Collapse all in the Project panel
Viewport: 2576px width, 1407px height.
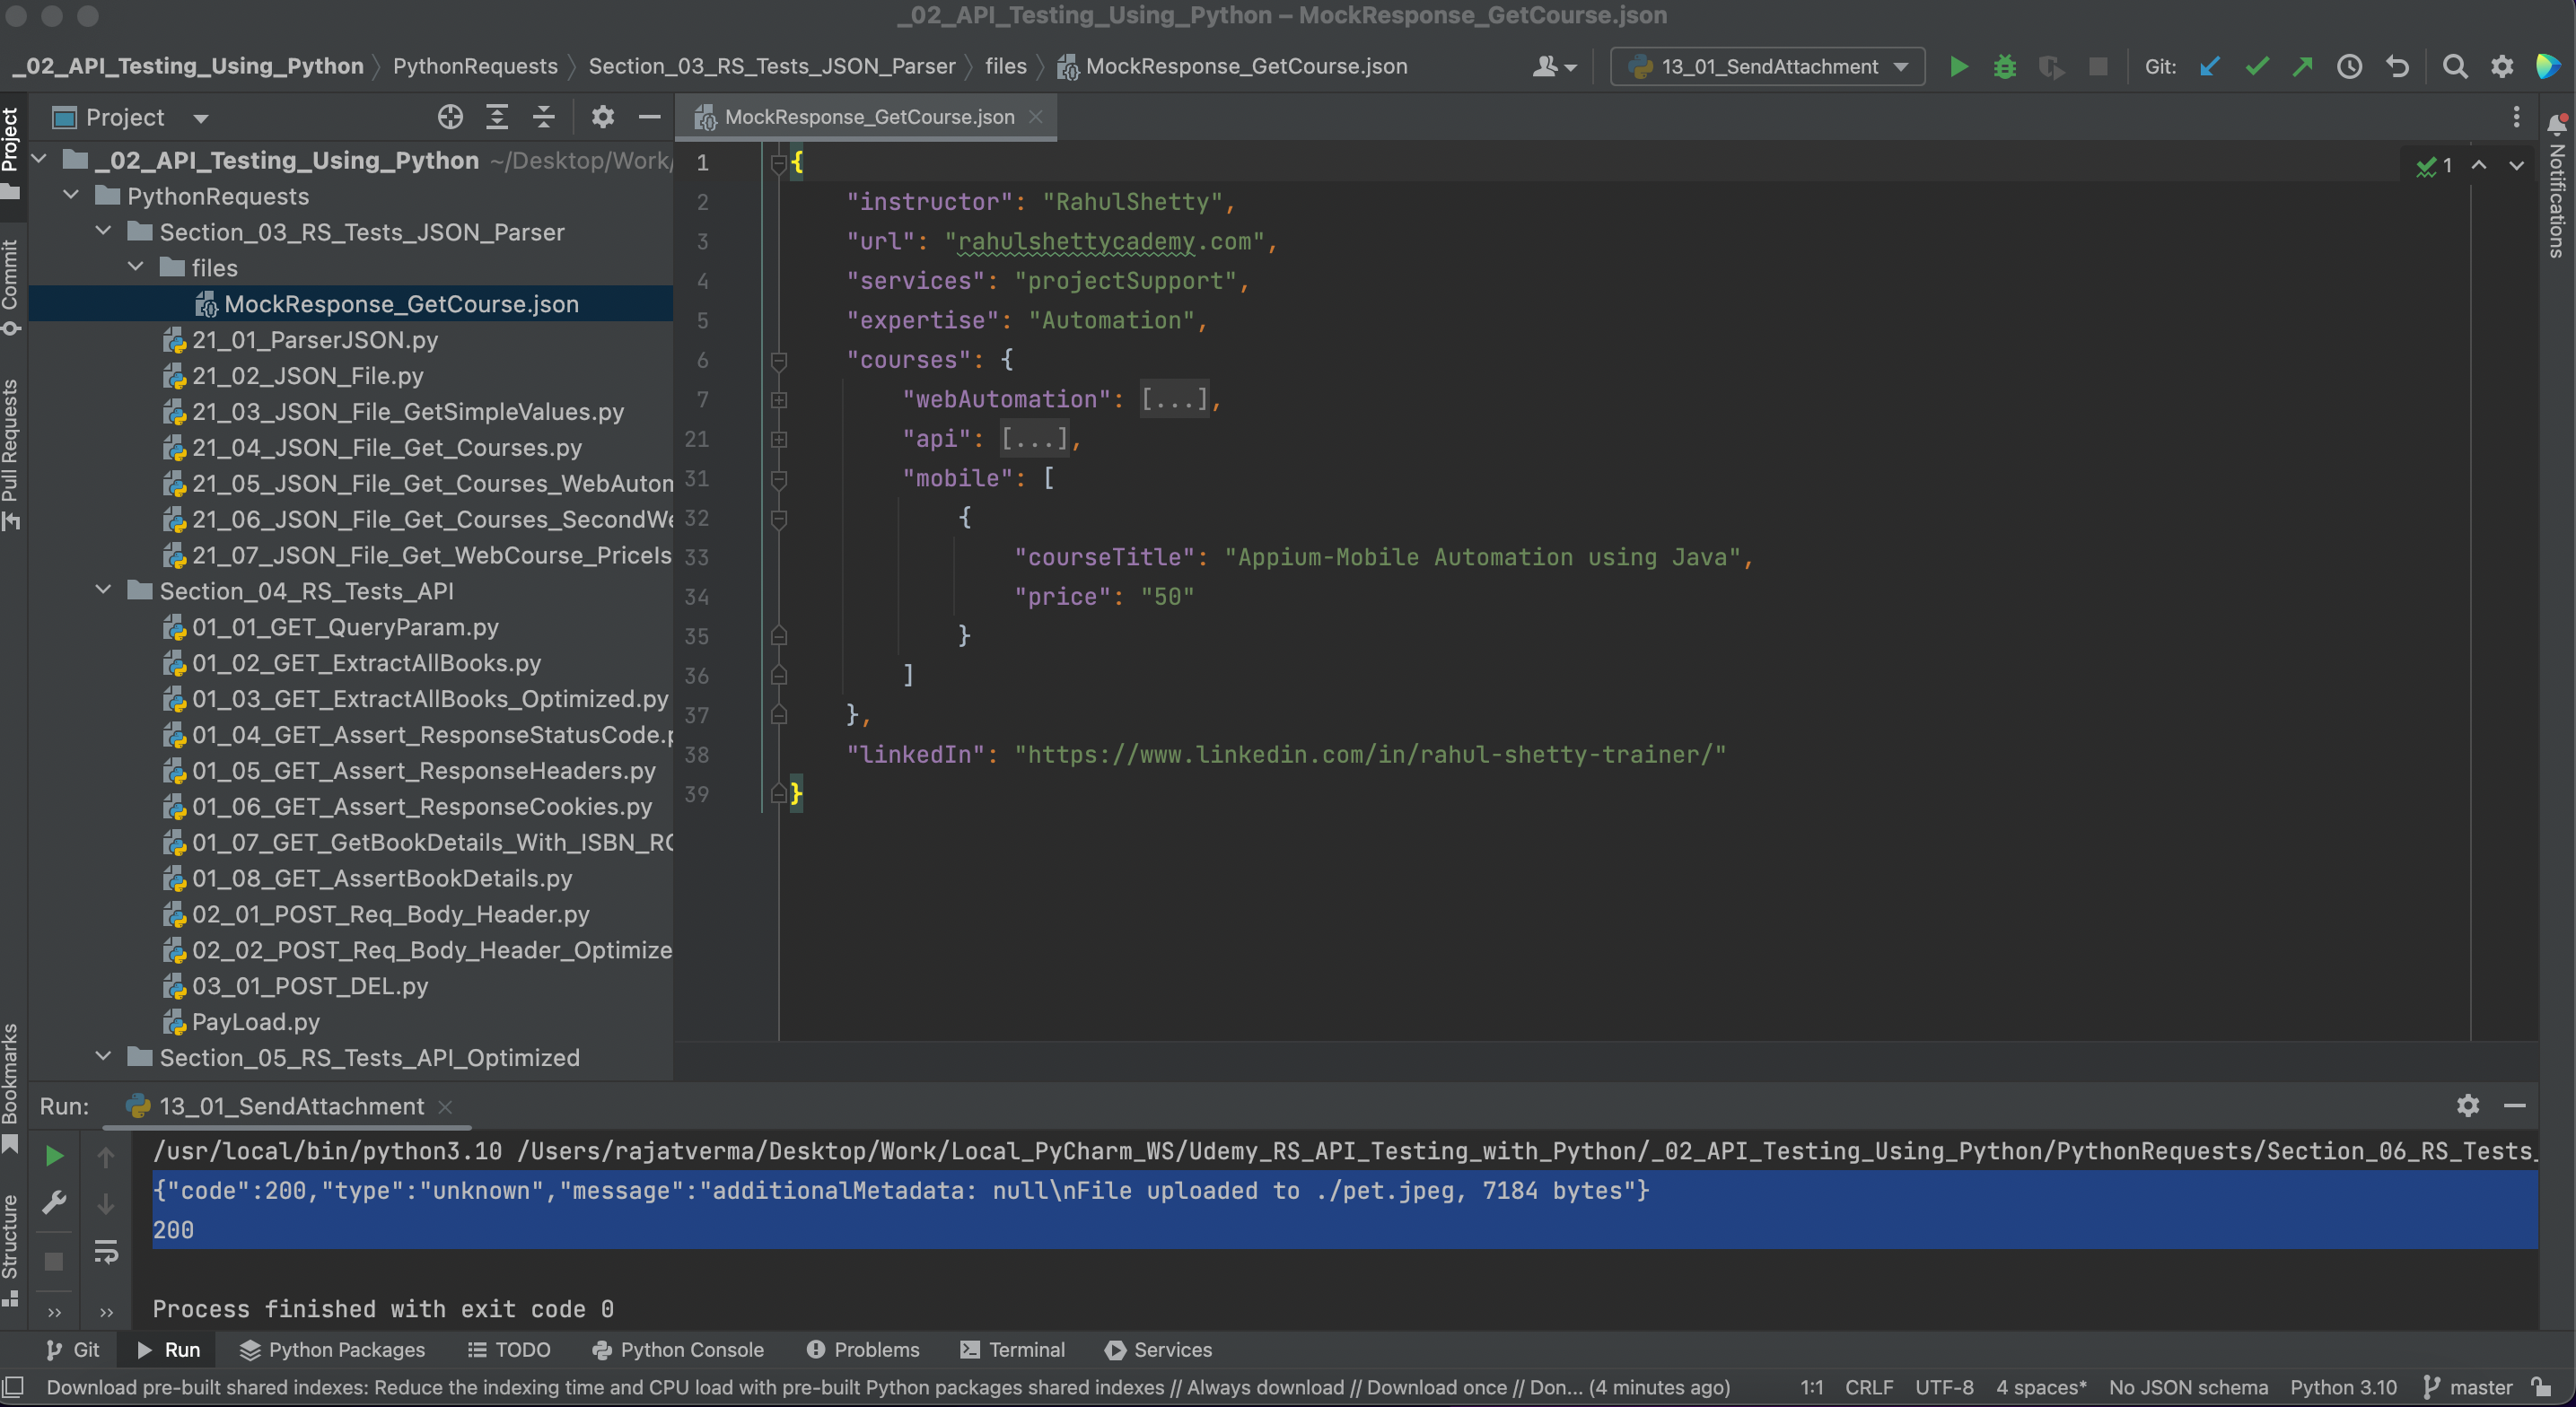tap(543, 117)
